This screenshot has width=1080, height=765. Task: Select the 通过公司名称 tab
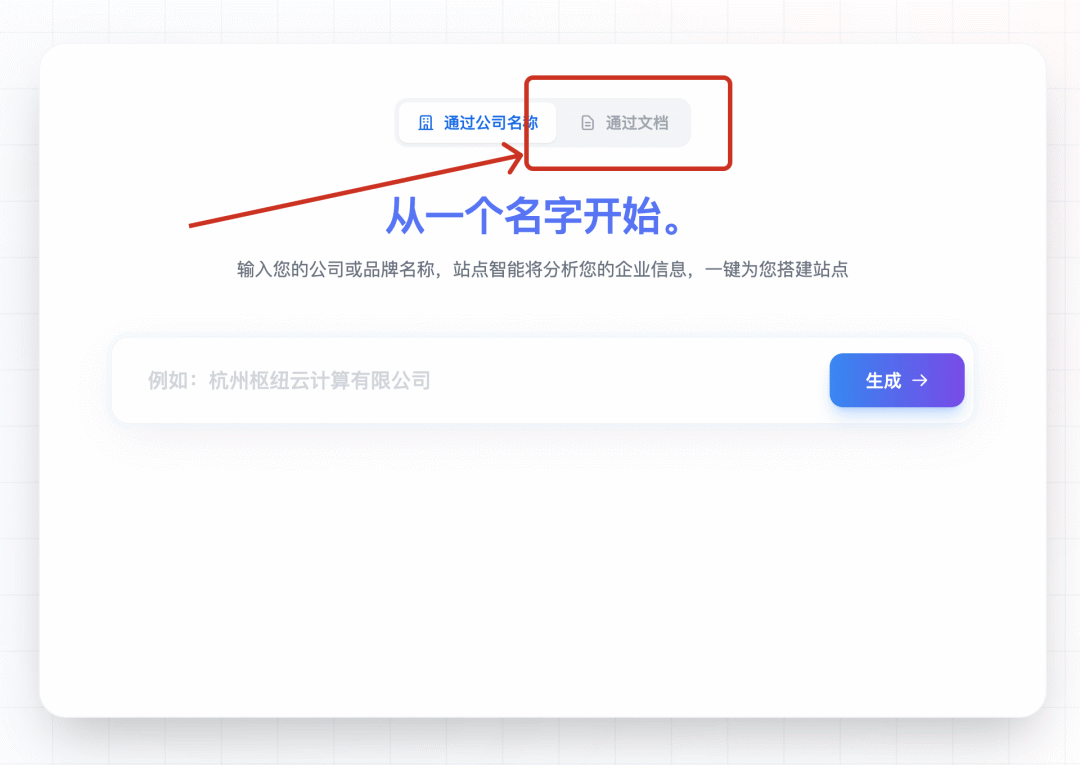pyautogui.click(x=477, y=123)
